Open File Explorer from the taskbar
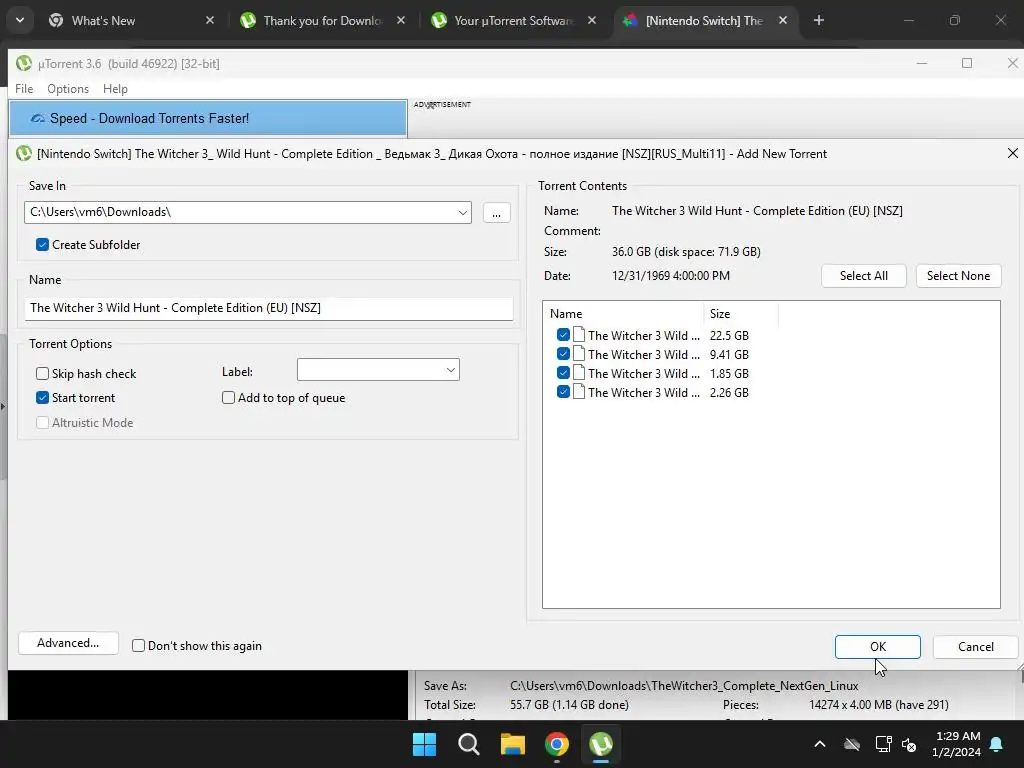This screenshot has width=1024, height=768. (x=513, y=744)
